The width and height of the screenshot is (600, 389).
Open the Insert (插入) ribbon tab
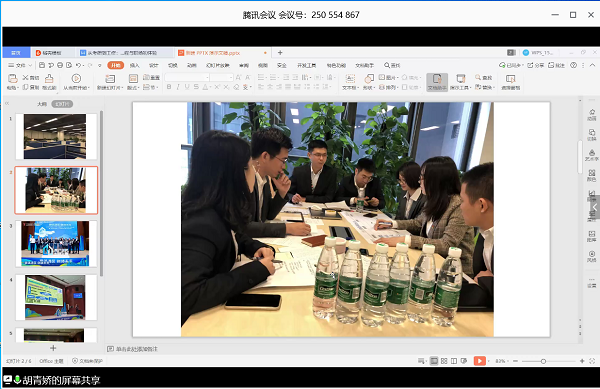pos(135,65)
